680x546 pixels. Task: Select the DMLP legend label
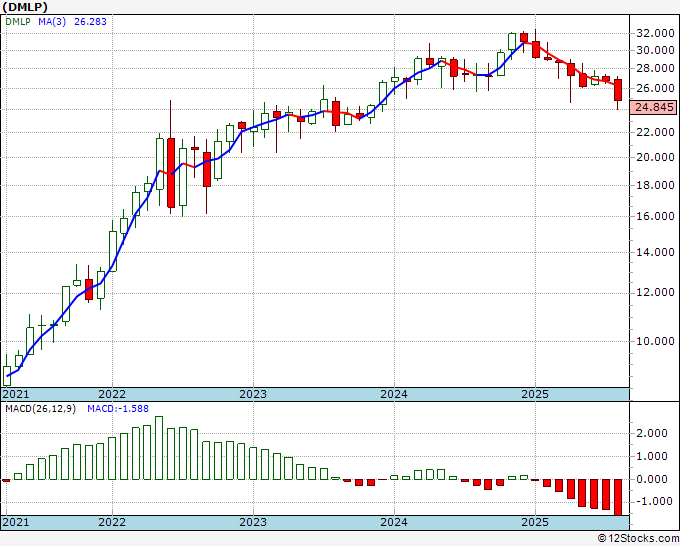pos(18,21)
